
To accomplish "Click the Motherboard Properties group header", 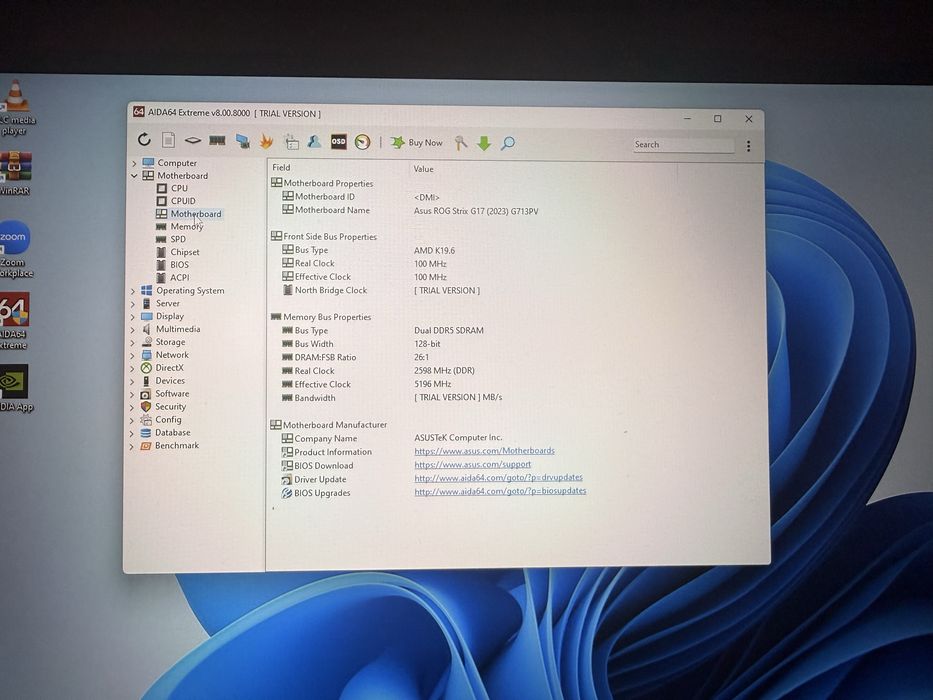I will coord(322,183).
